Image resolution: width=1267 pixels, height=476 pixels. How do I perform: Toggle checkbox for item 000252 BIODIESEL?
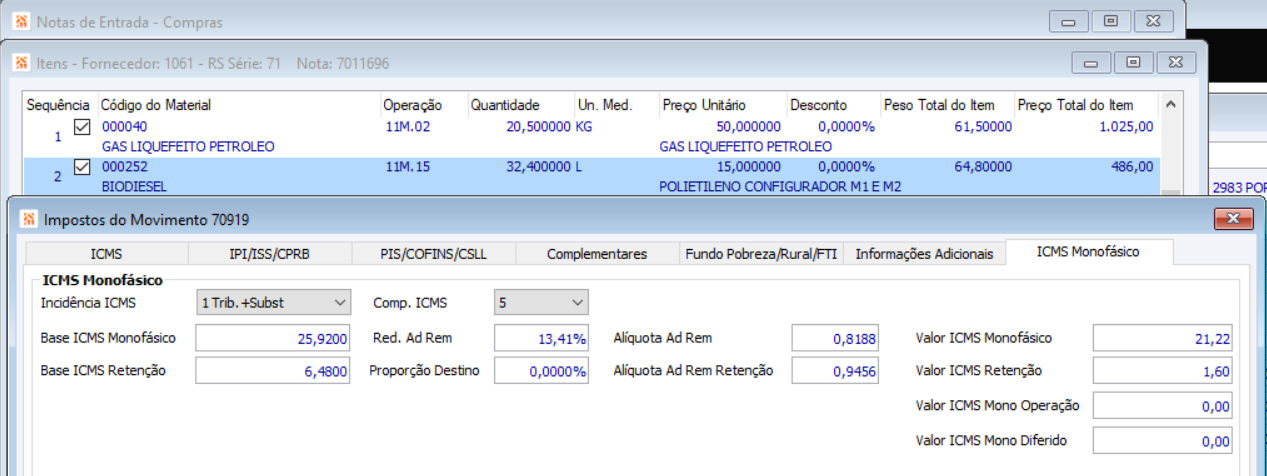(x=82, y=167)
